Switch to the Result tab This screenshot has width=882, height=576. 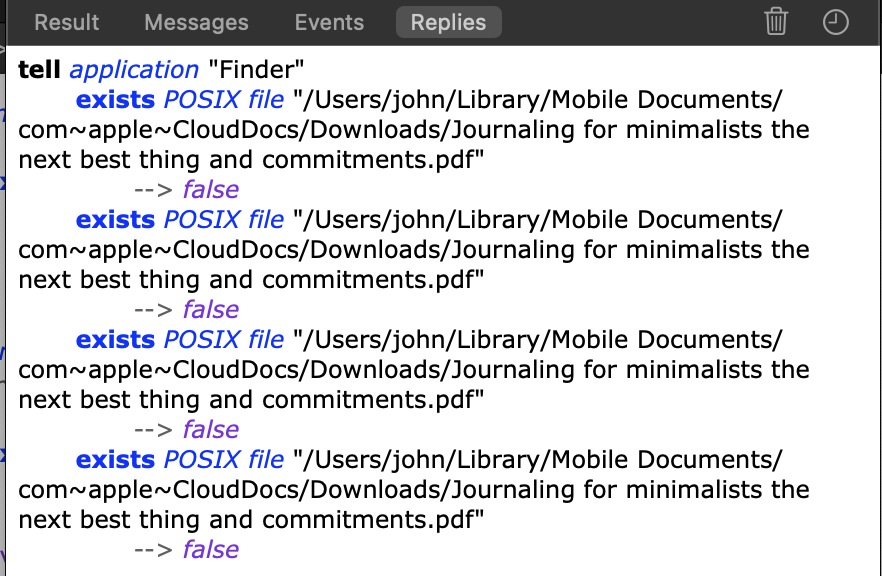coord(66,22)
